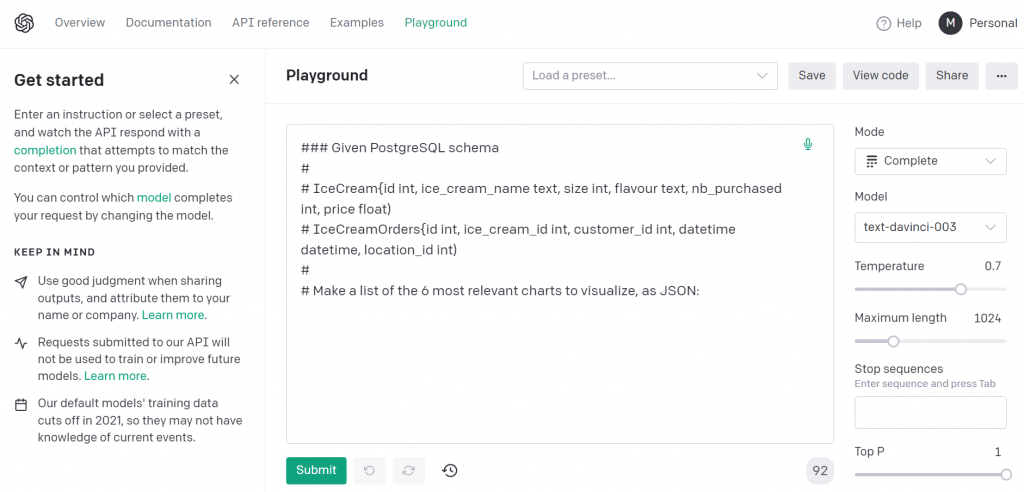Click the undo arrow icon
The height and width of the screenshot is (492, 1024).
point(369,471)
